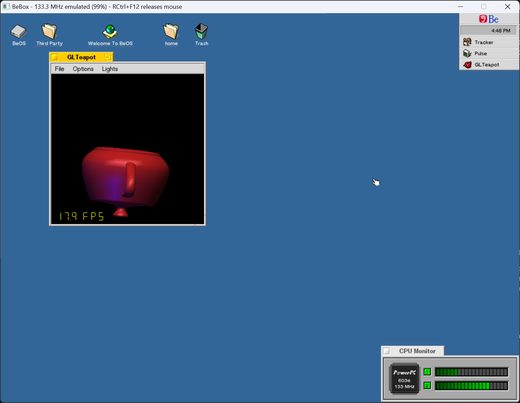The width and height of the screenshot is (520, 403).
Task: Click the GLTeapot window close box
Action: click(x=55, y=57)
